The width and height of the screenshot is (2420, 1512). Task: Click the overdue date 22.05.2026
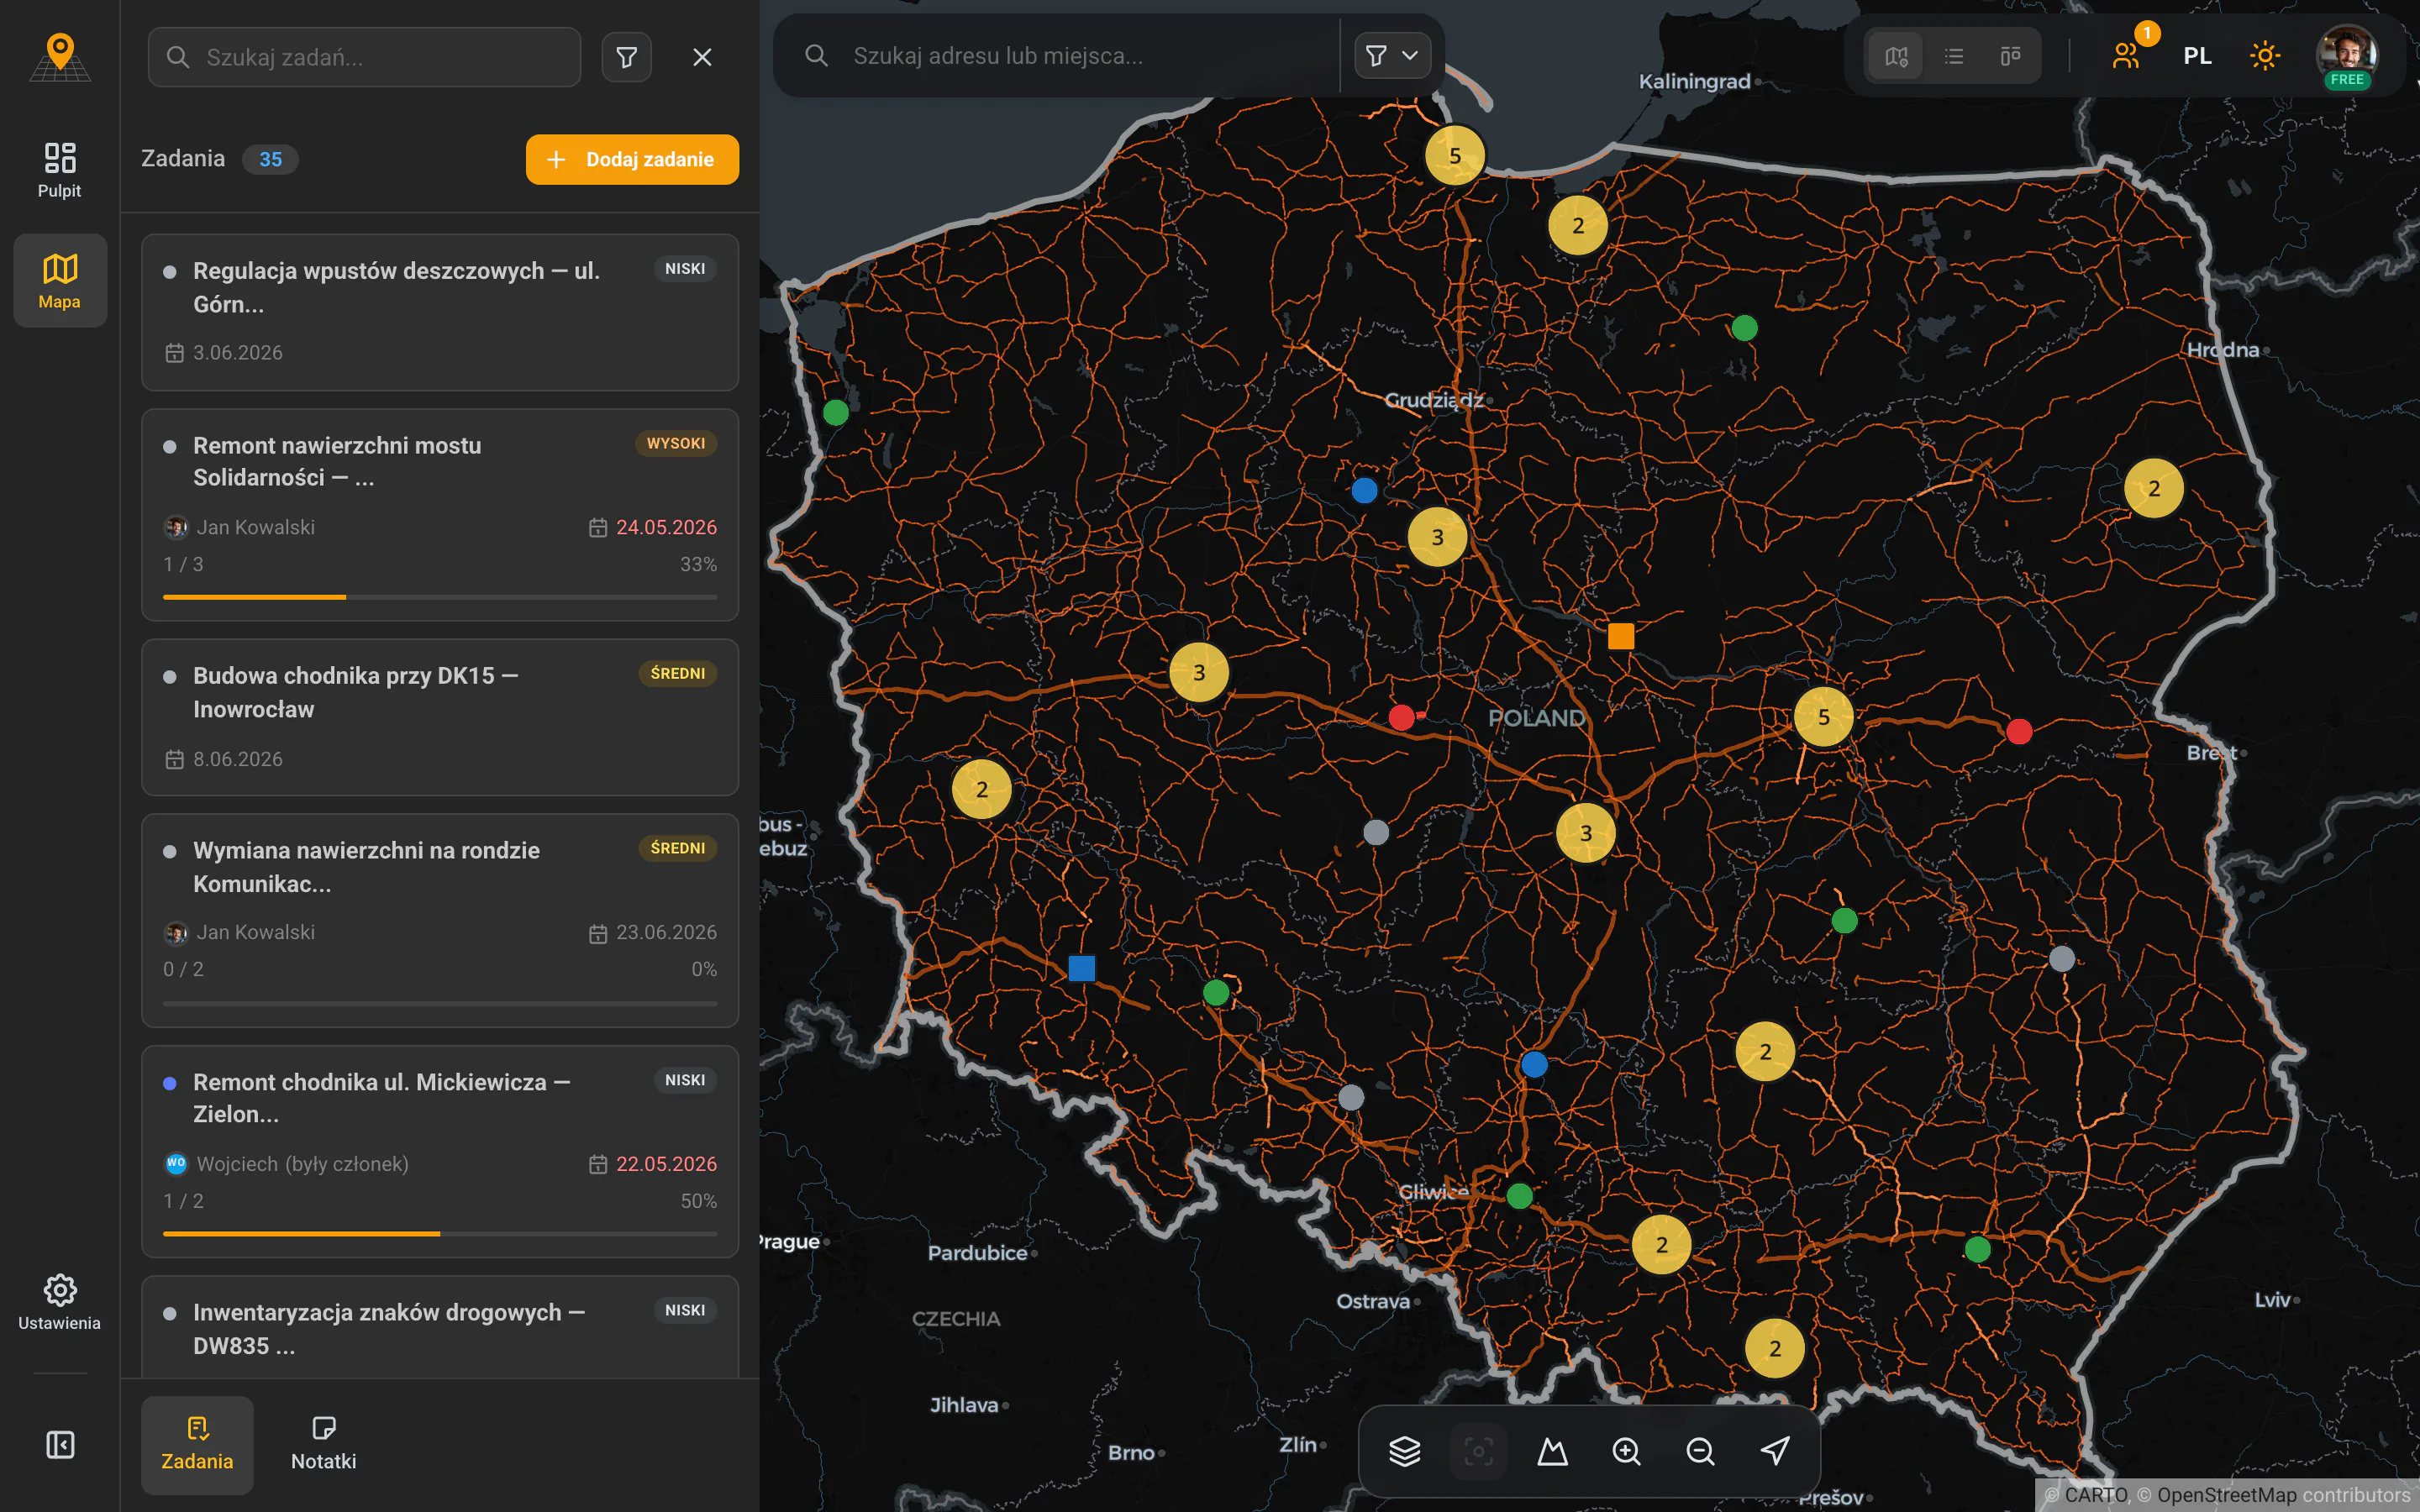[666, 1164]
